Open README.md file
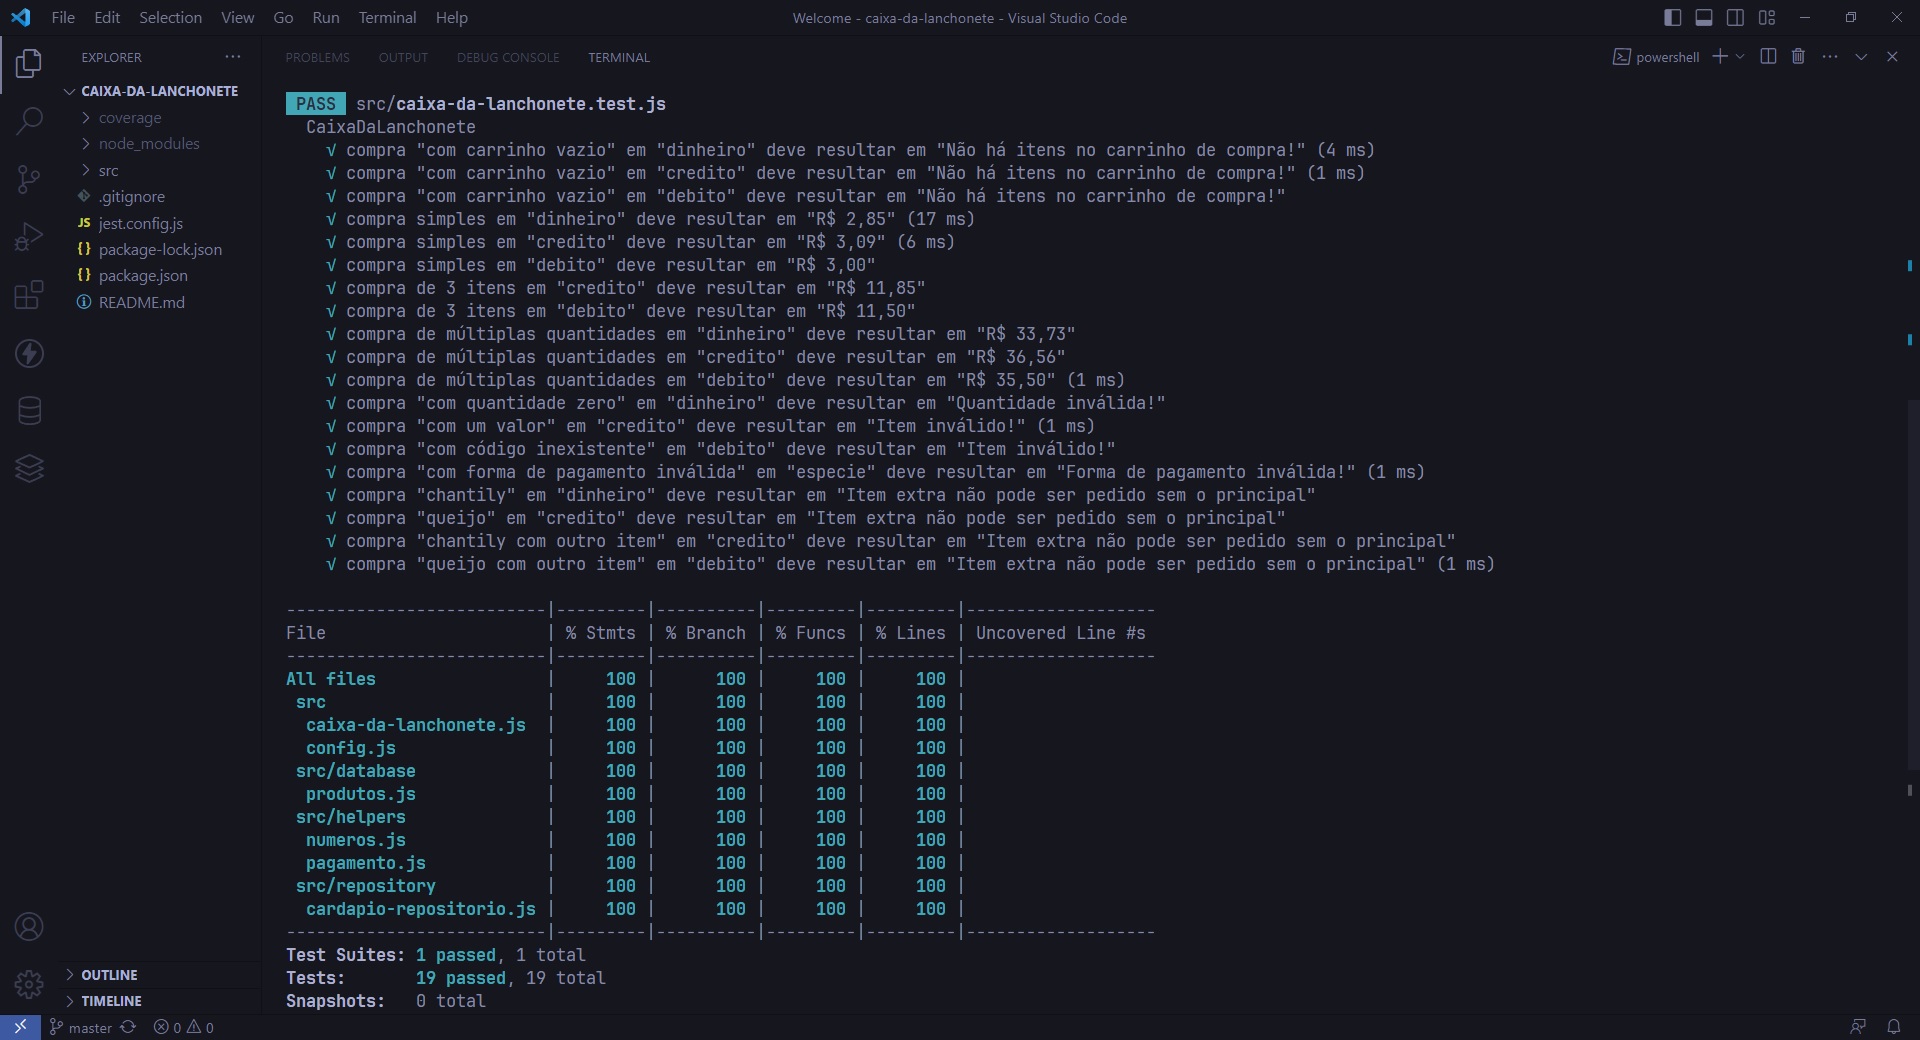This screenshot has height=1040, width=1920. click(160, 303)
